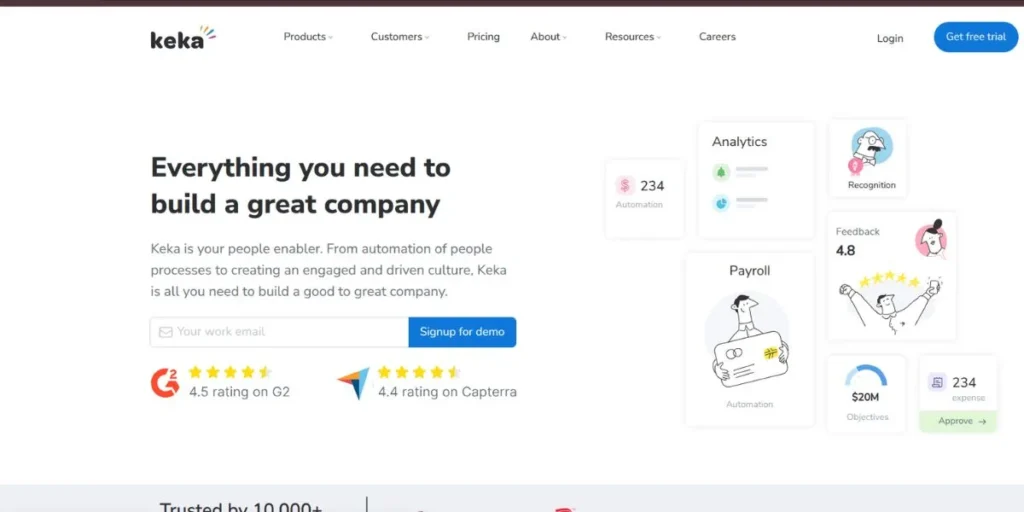Viewport: 1024px width, 512px height.
Task: Click the Payroll card heading
Action: point(750,270)
